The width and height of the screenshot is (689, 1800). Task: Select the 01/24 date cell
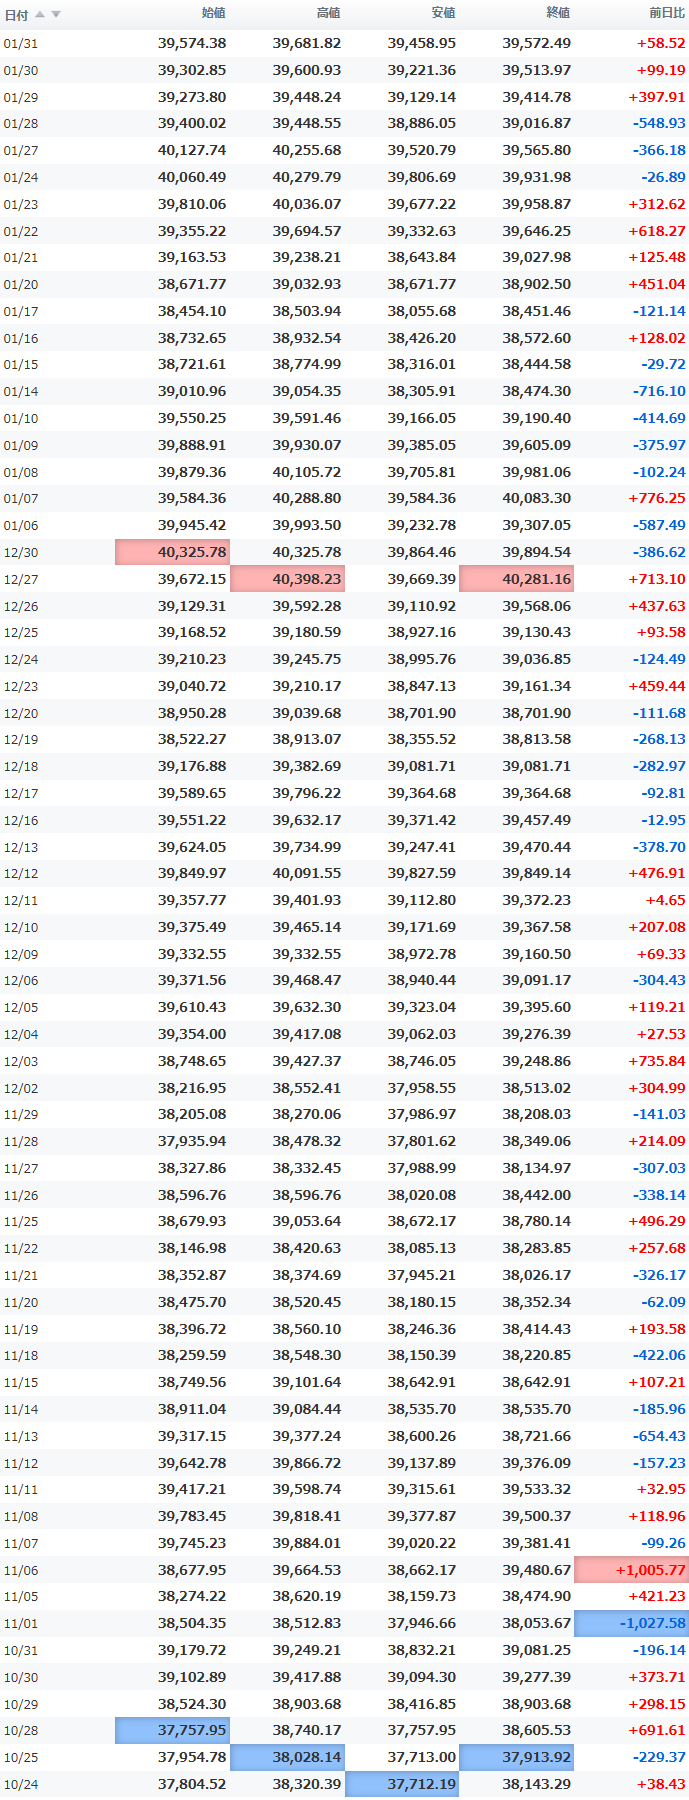(x=21, y=178)
